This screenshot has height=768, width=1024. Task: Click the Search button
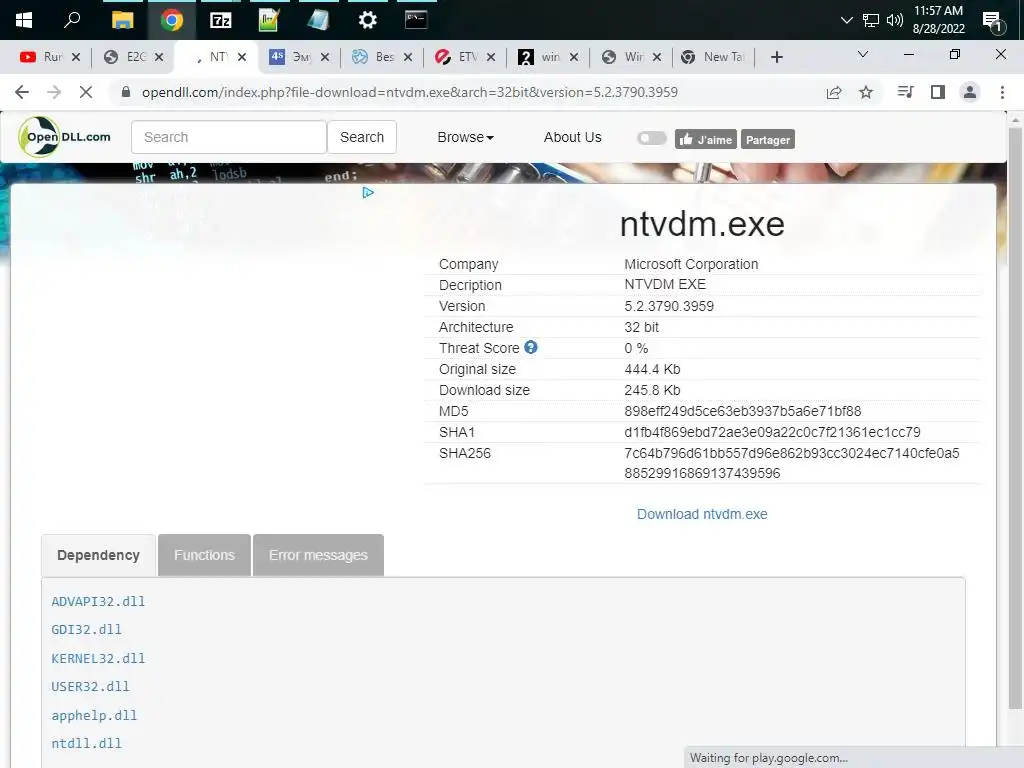tap(362, 137)
